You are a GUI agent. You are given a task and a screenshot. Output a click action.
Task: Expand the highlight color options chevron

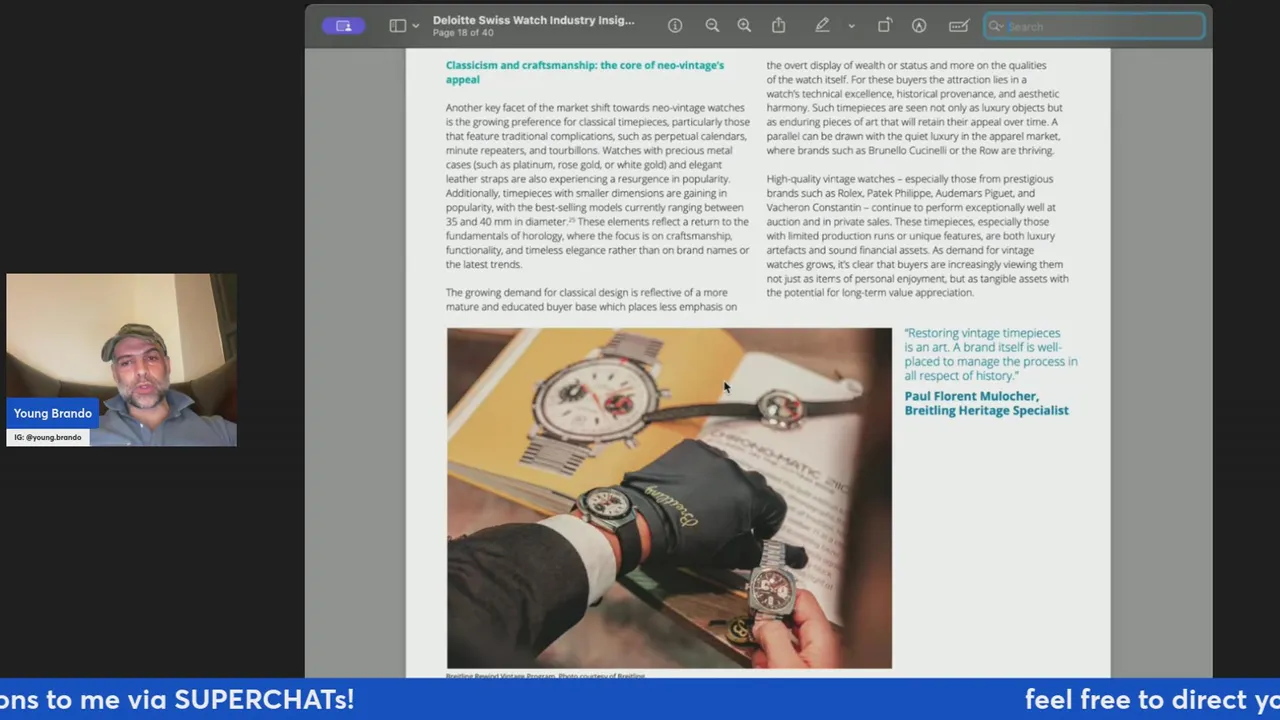[851, 26]
